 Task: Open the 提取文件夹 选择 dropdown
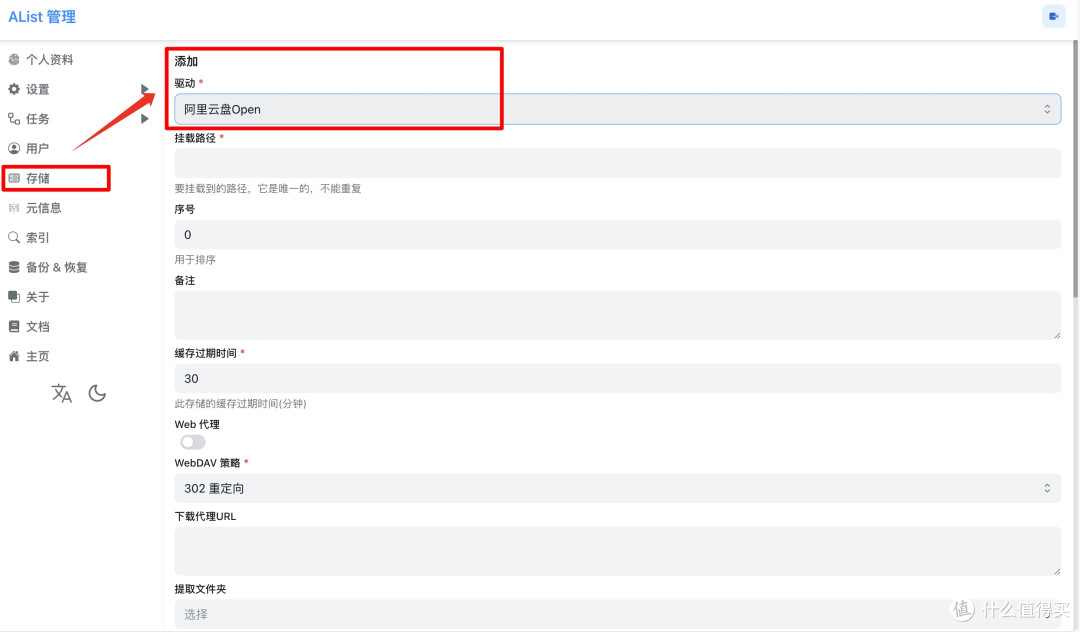point(617,614)
